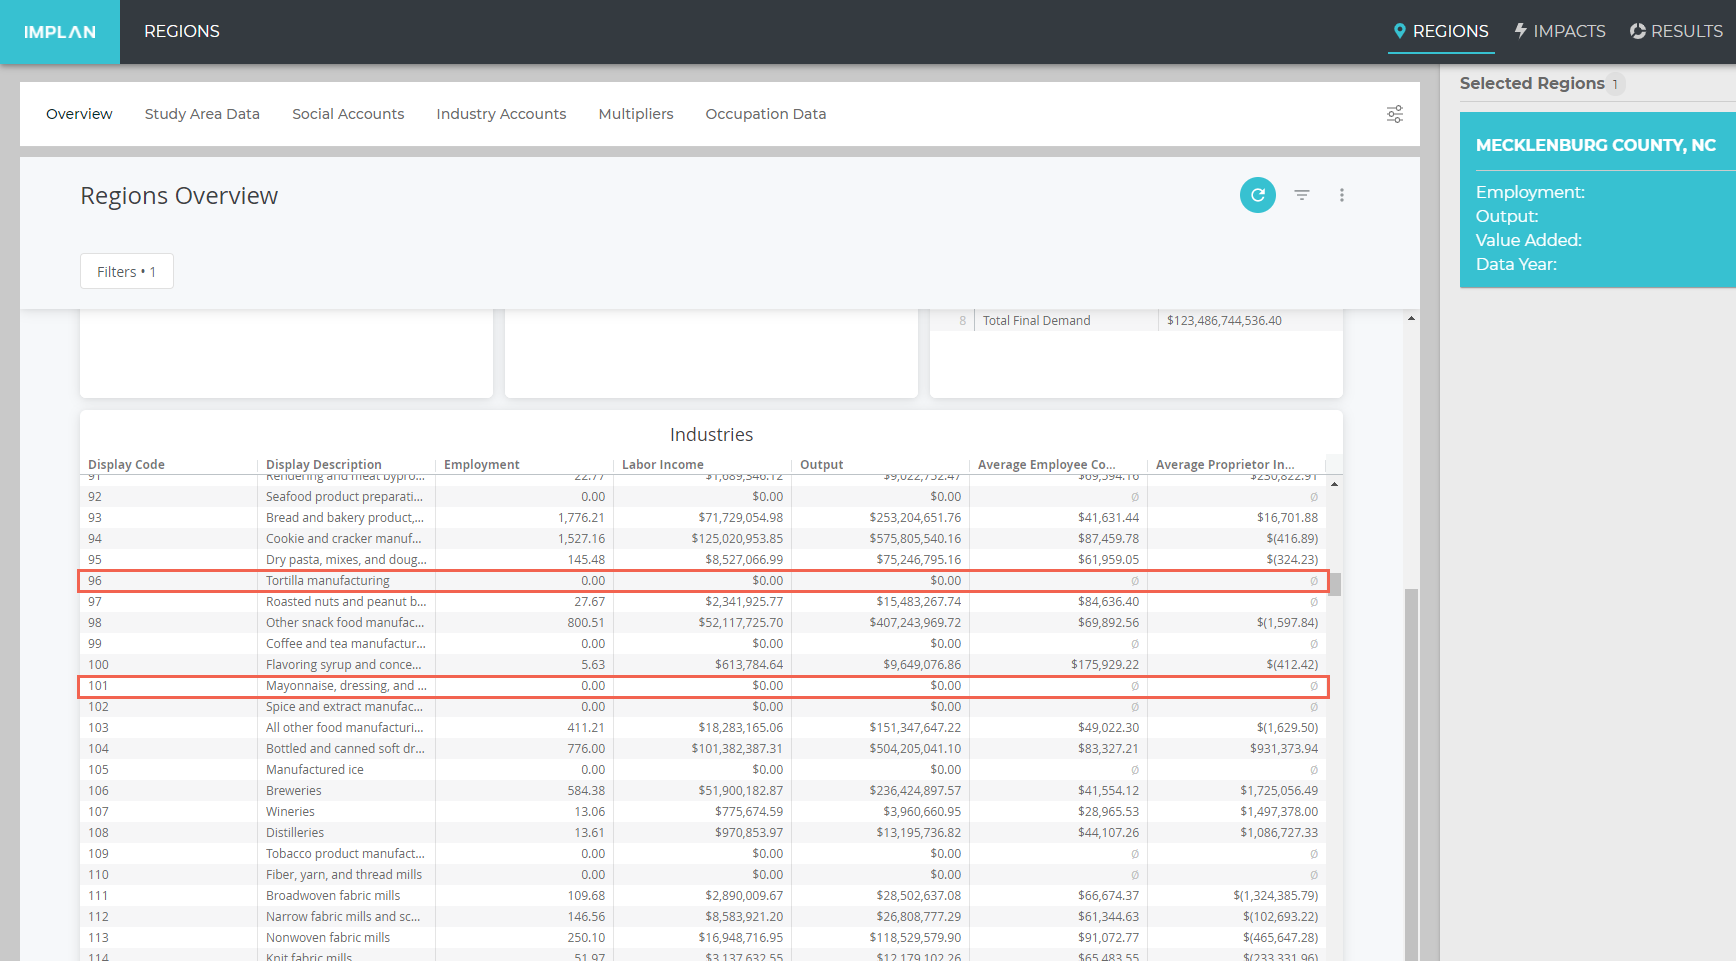
Task: Sort by Labor Income column header
Action: [663, 464]
